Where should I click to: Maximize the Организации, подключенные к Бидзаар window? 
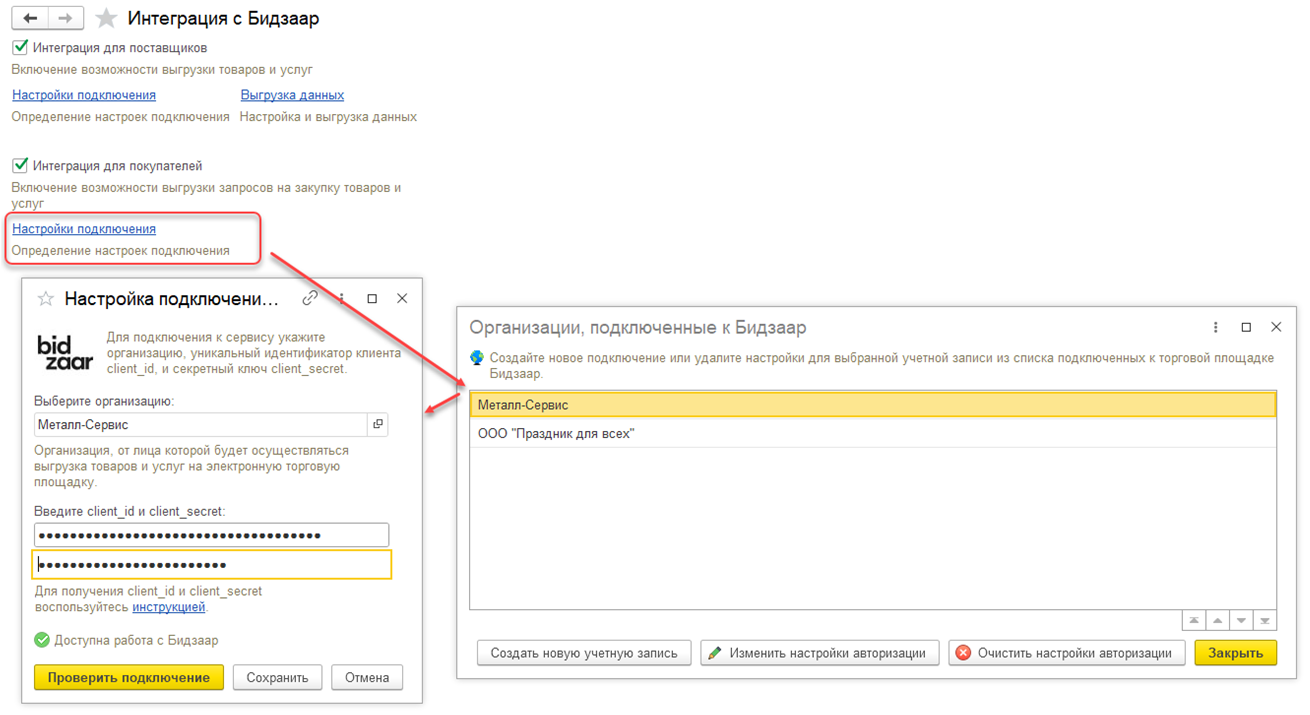1246,327
